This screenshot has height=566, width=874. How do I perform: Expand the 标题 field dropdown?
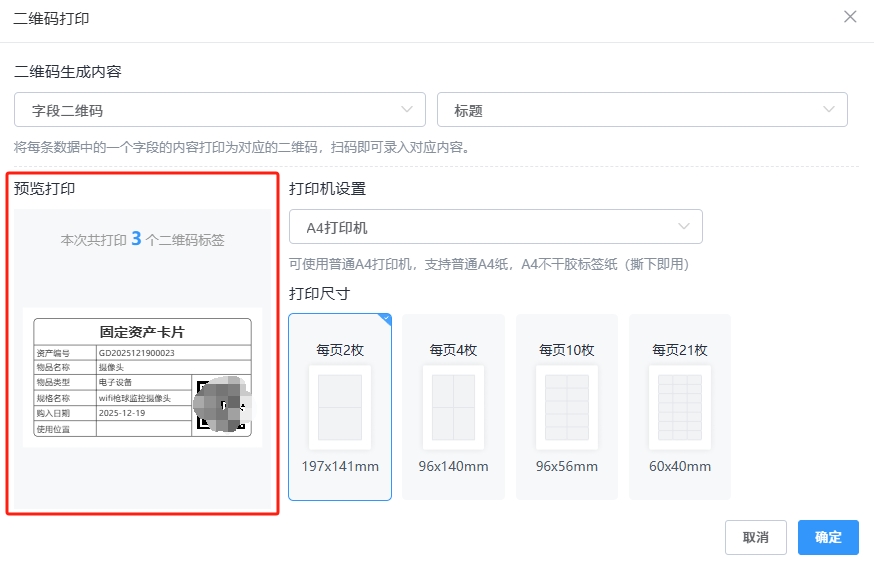click(642, 110)
